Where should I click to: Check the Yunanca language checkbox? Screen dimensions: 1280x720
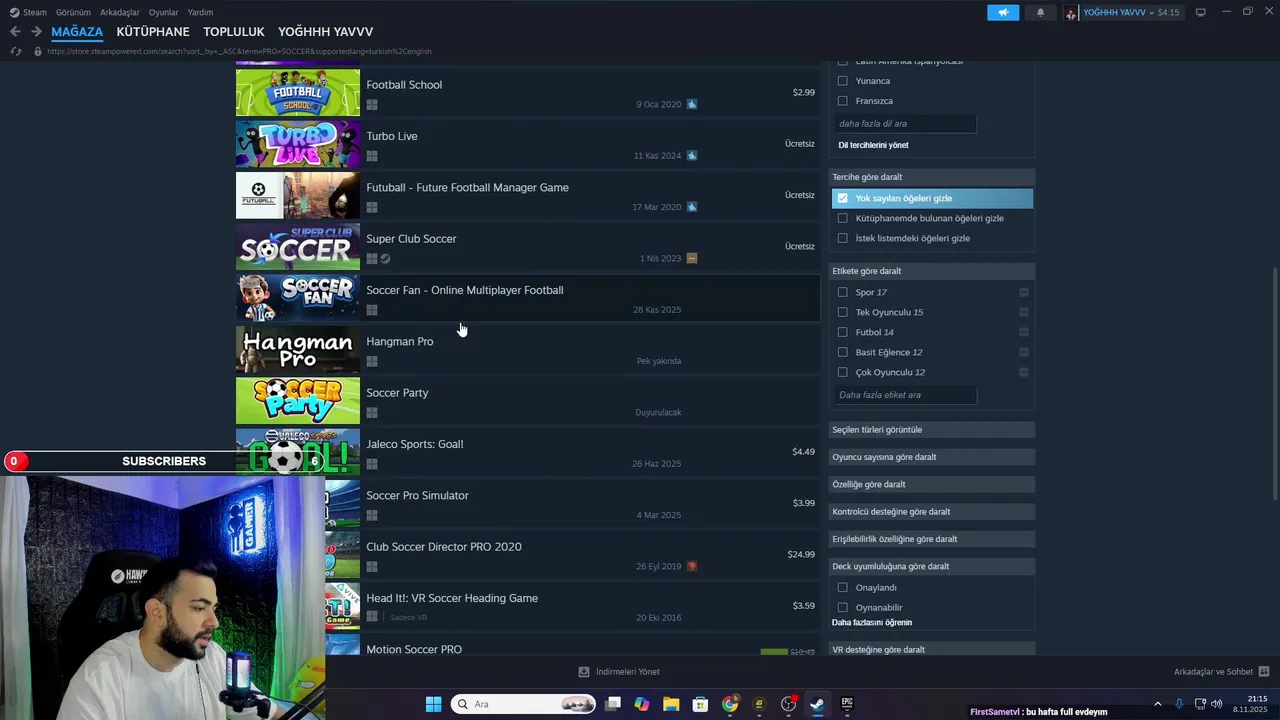pyautogui.click(x=842, y=81)
